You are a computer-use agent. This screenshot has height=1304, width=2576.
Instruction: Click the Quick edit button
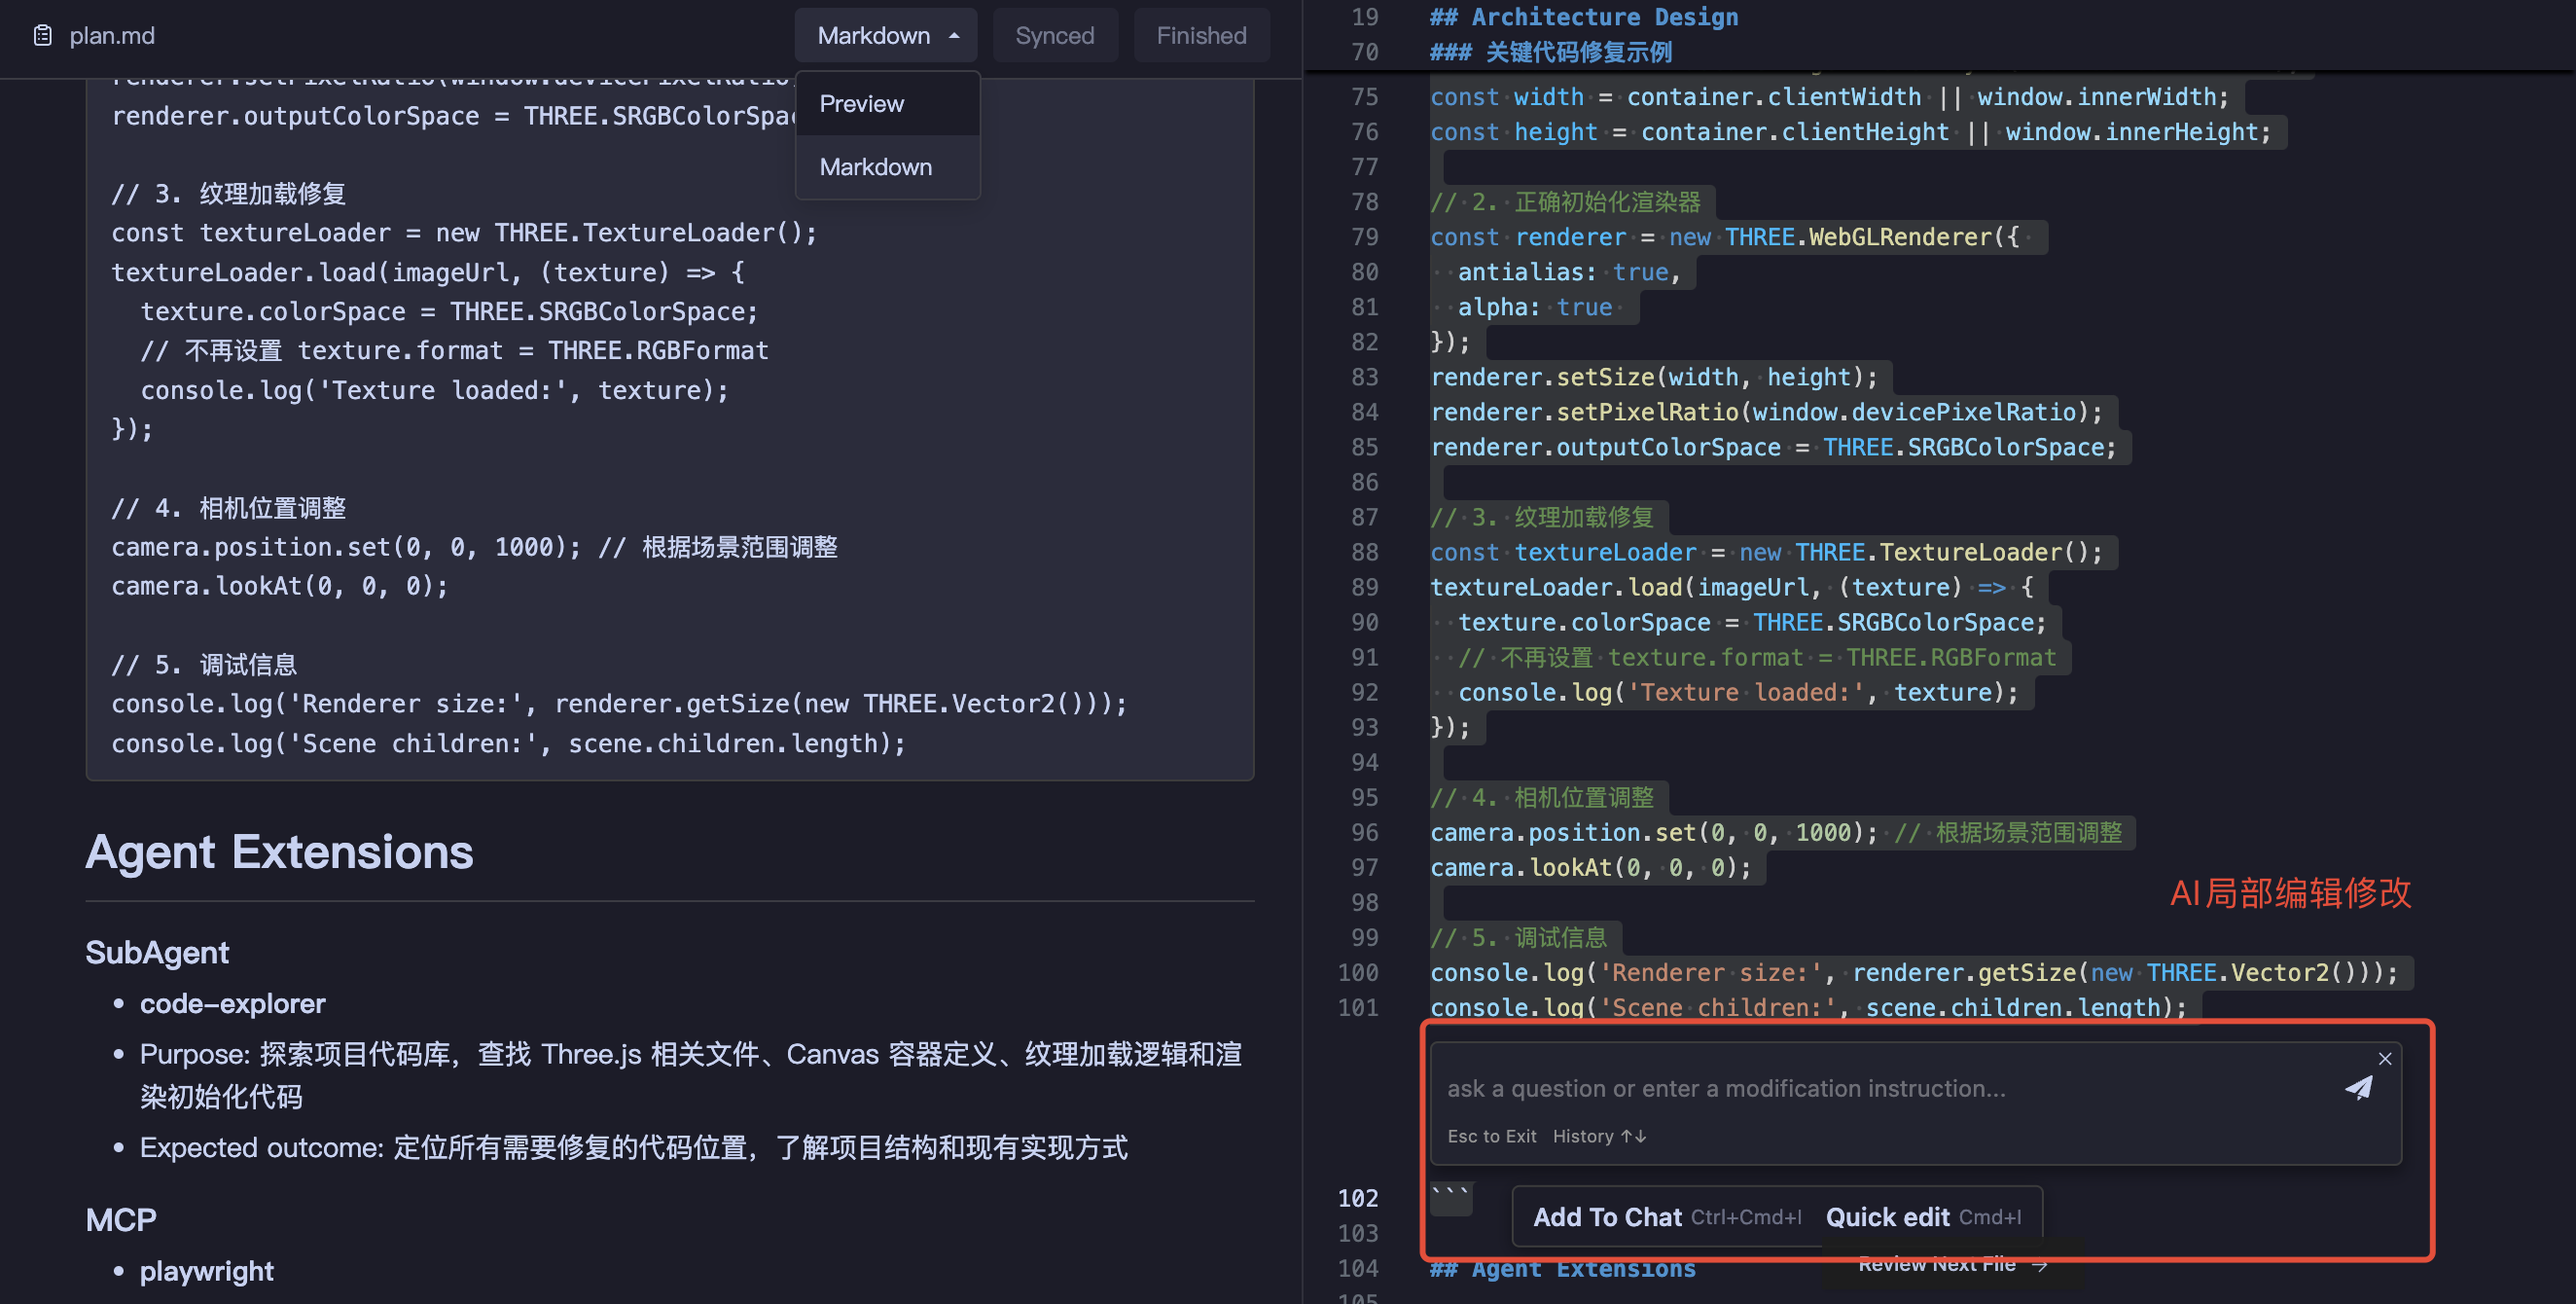1888,1216
